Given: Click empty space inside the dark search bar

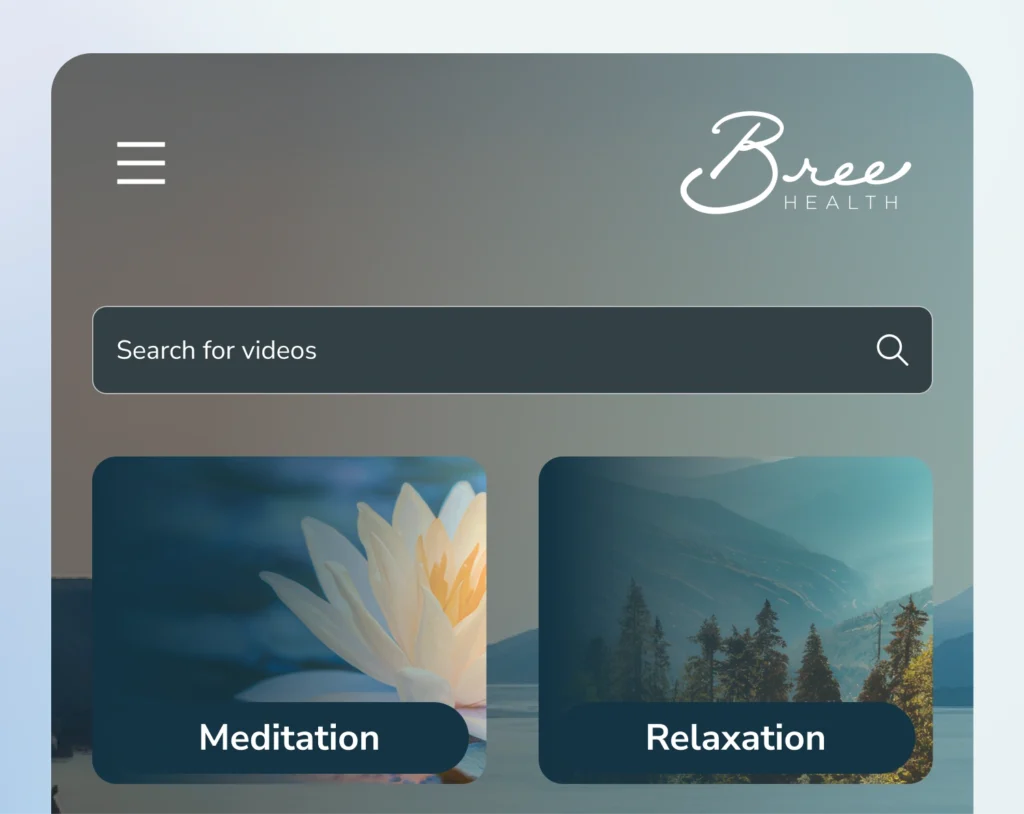Looking at the screenshot, I should (x=588, y=350).
